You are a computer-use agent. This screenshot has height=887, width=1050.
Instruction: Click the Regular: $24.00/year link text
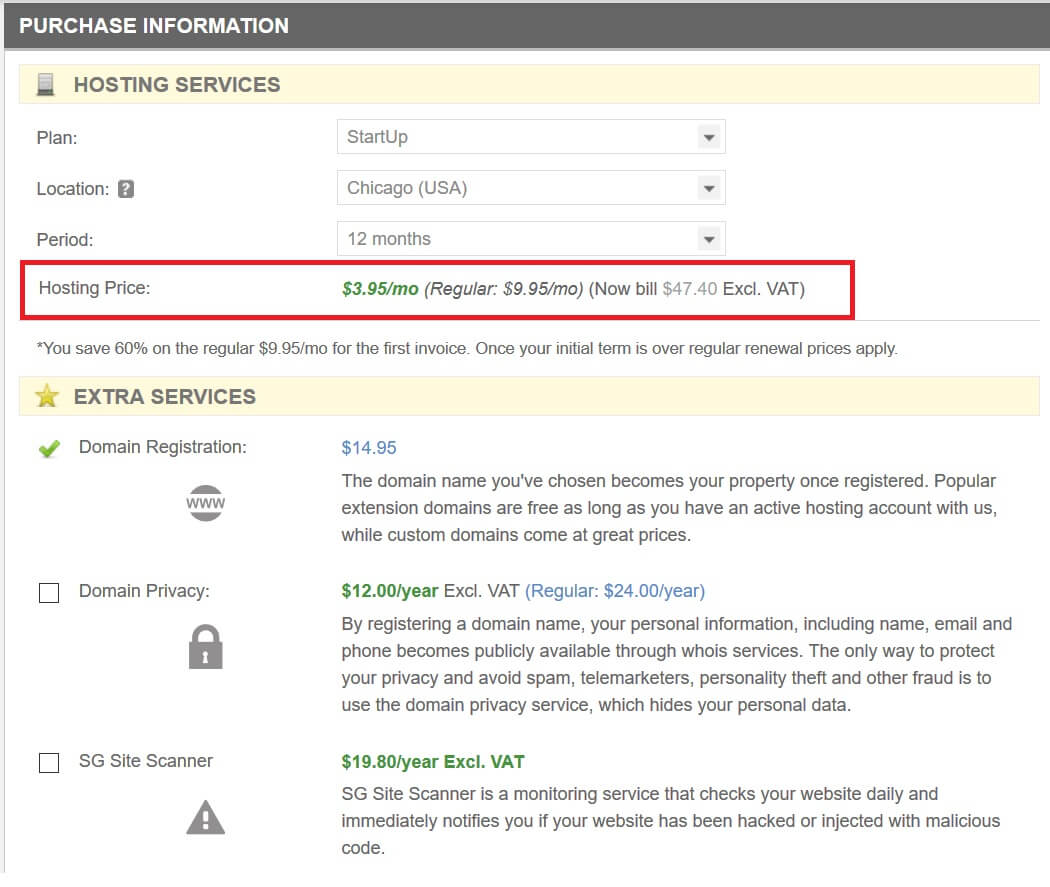click(615, 591)
